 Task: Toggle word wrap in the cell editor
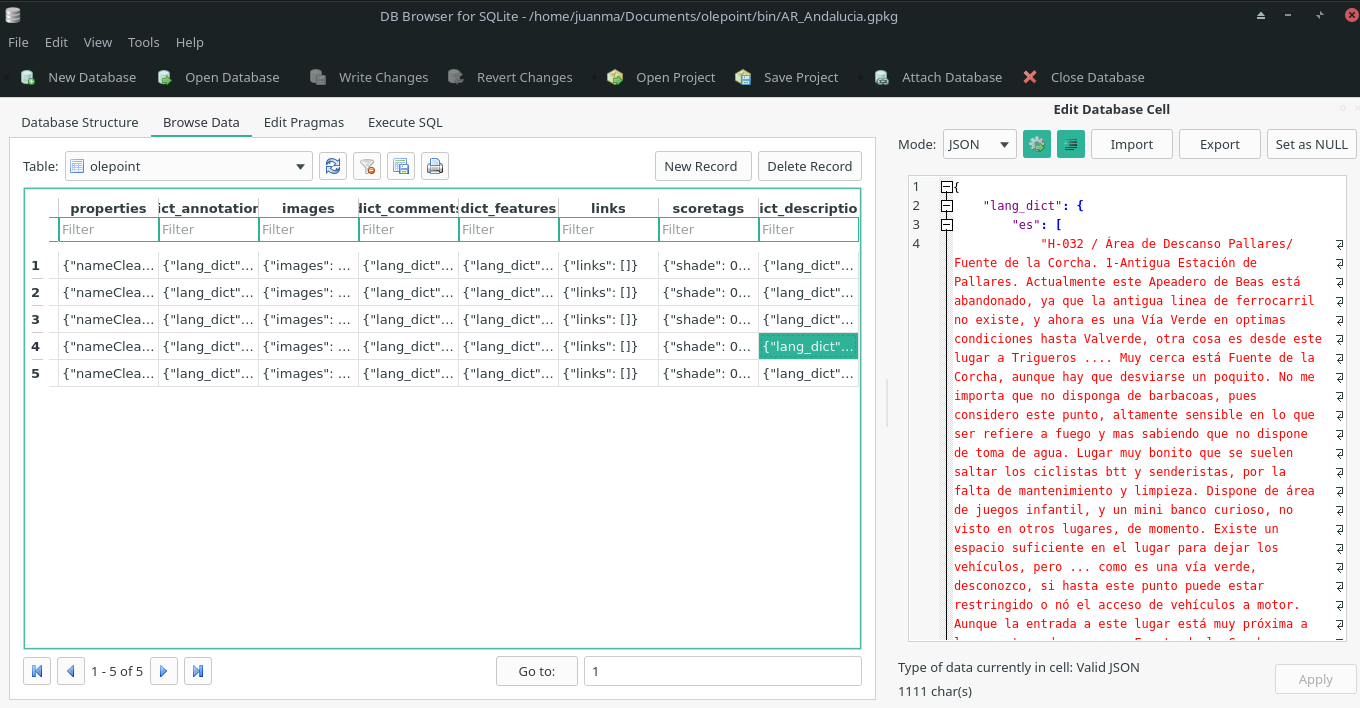pos(1071,144)
